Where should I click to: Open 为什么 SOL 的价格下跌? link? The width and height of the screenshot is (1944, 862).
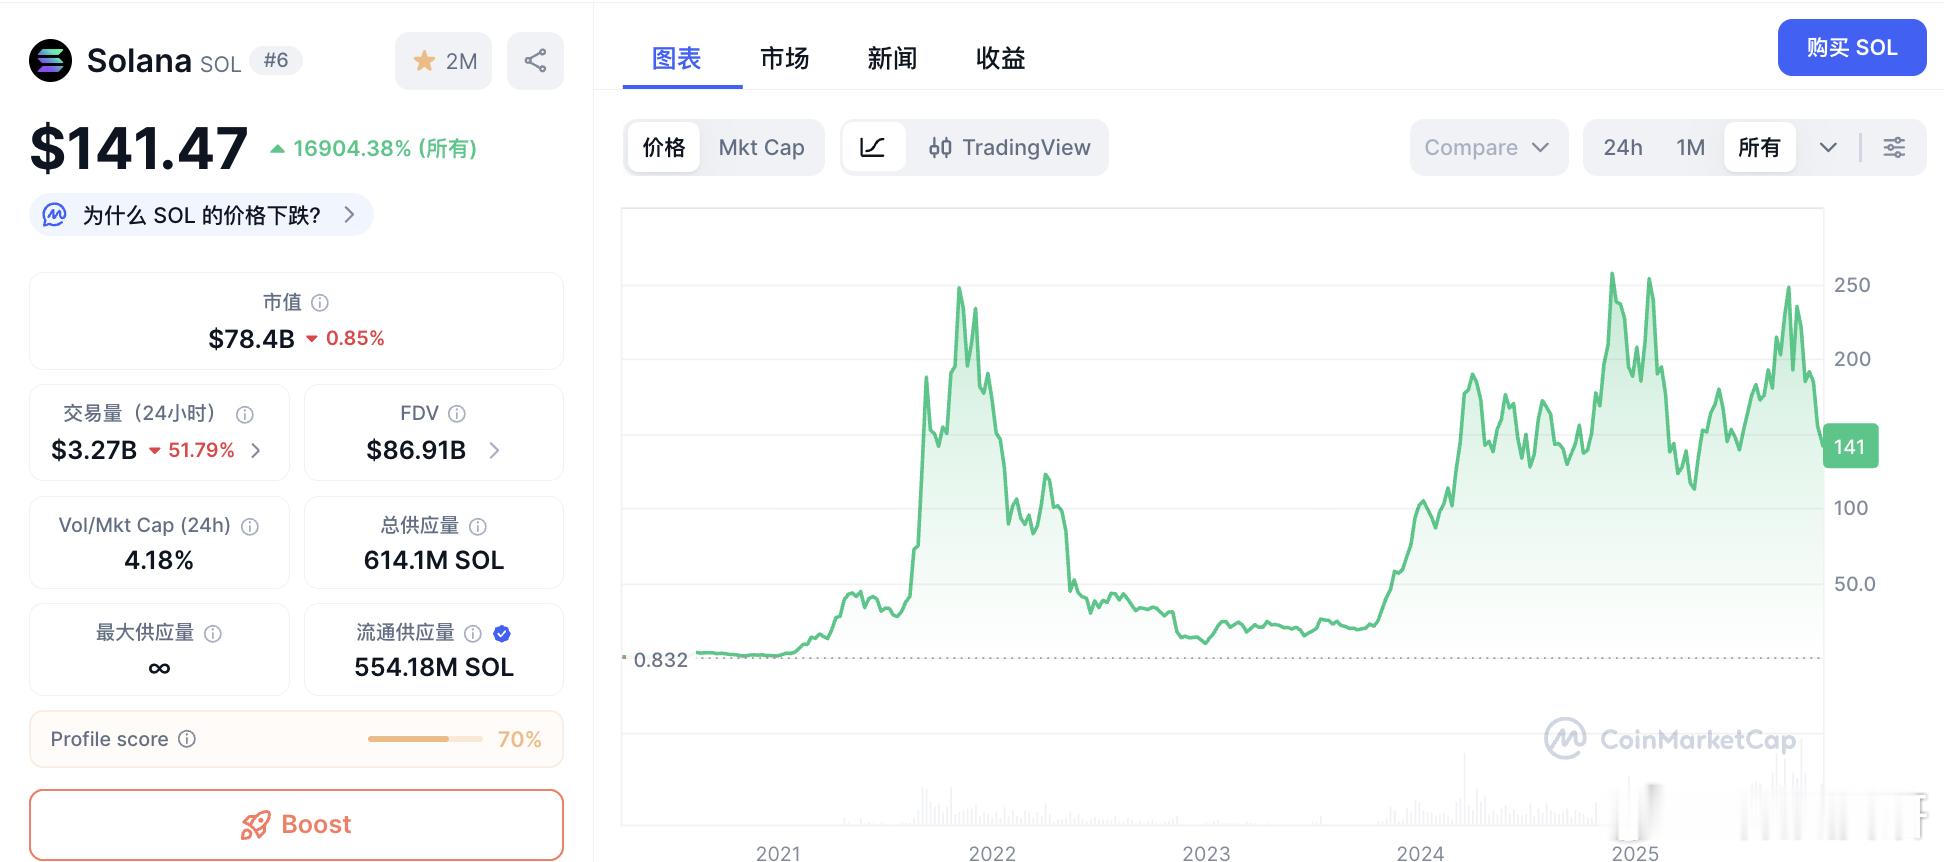point(201,215)
